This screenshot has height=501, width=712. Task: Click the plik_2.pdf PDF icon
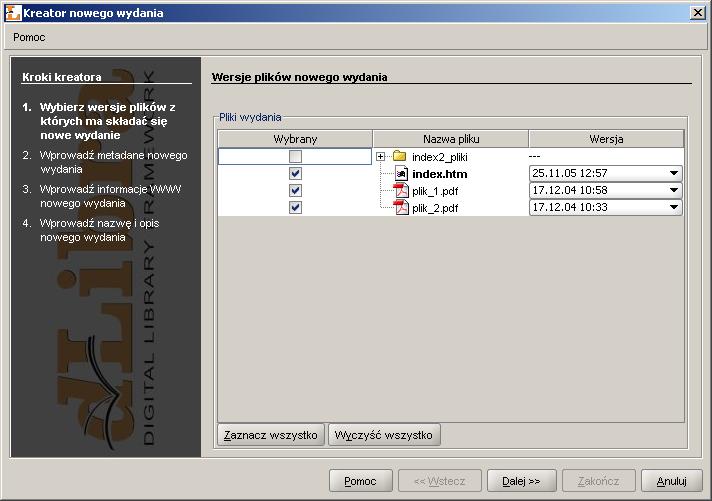(401, 208)
